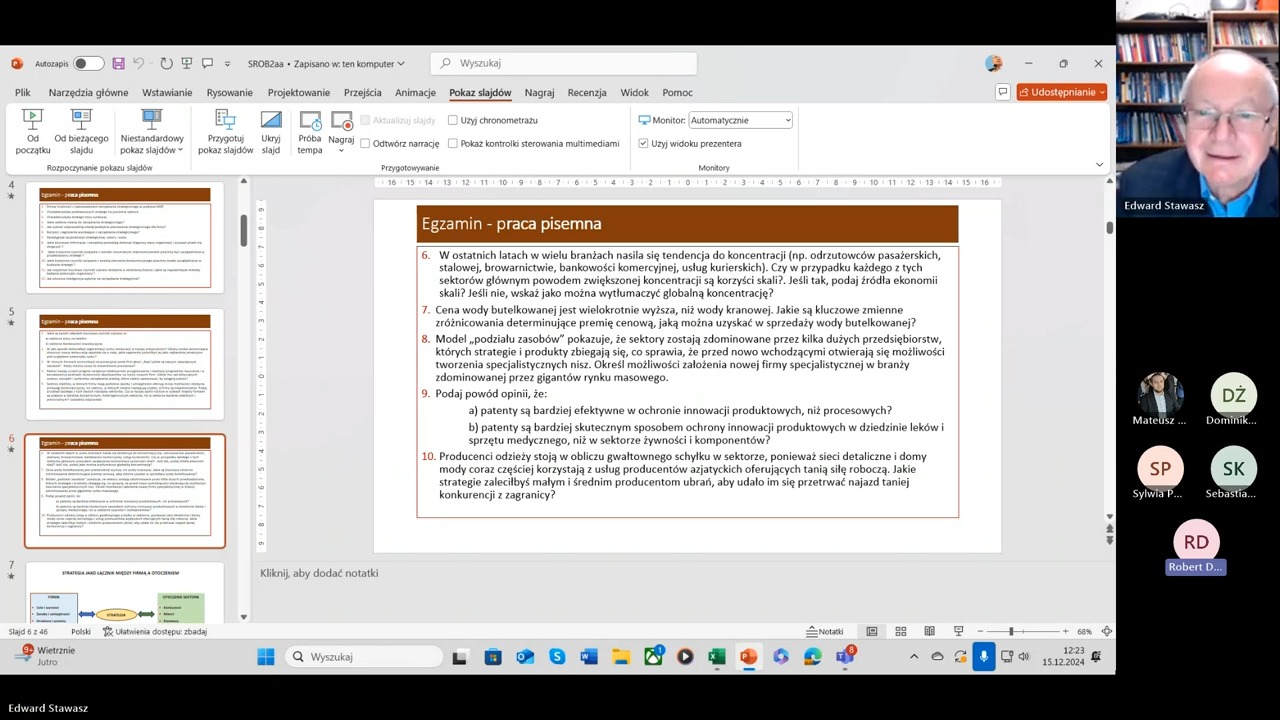Viewport: 1280px width, 720px height.
Task: Open Word from the taskbar
Action: click(589, 657)
